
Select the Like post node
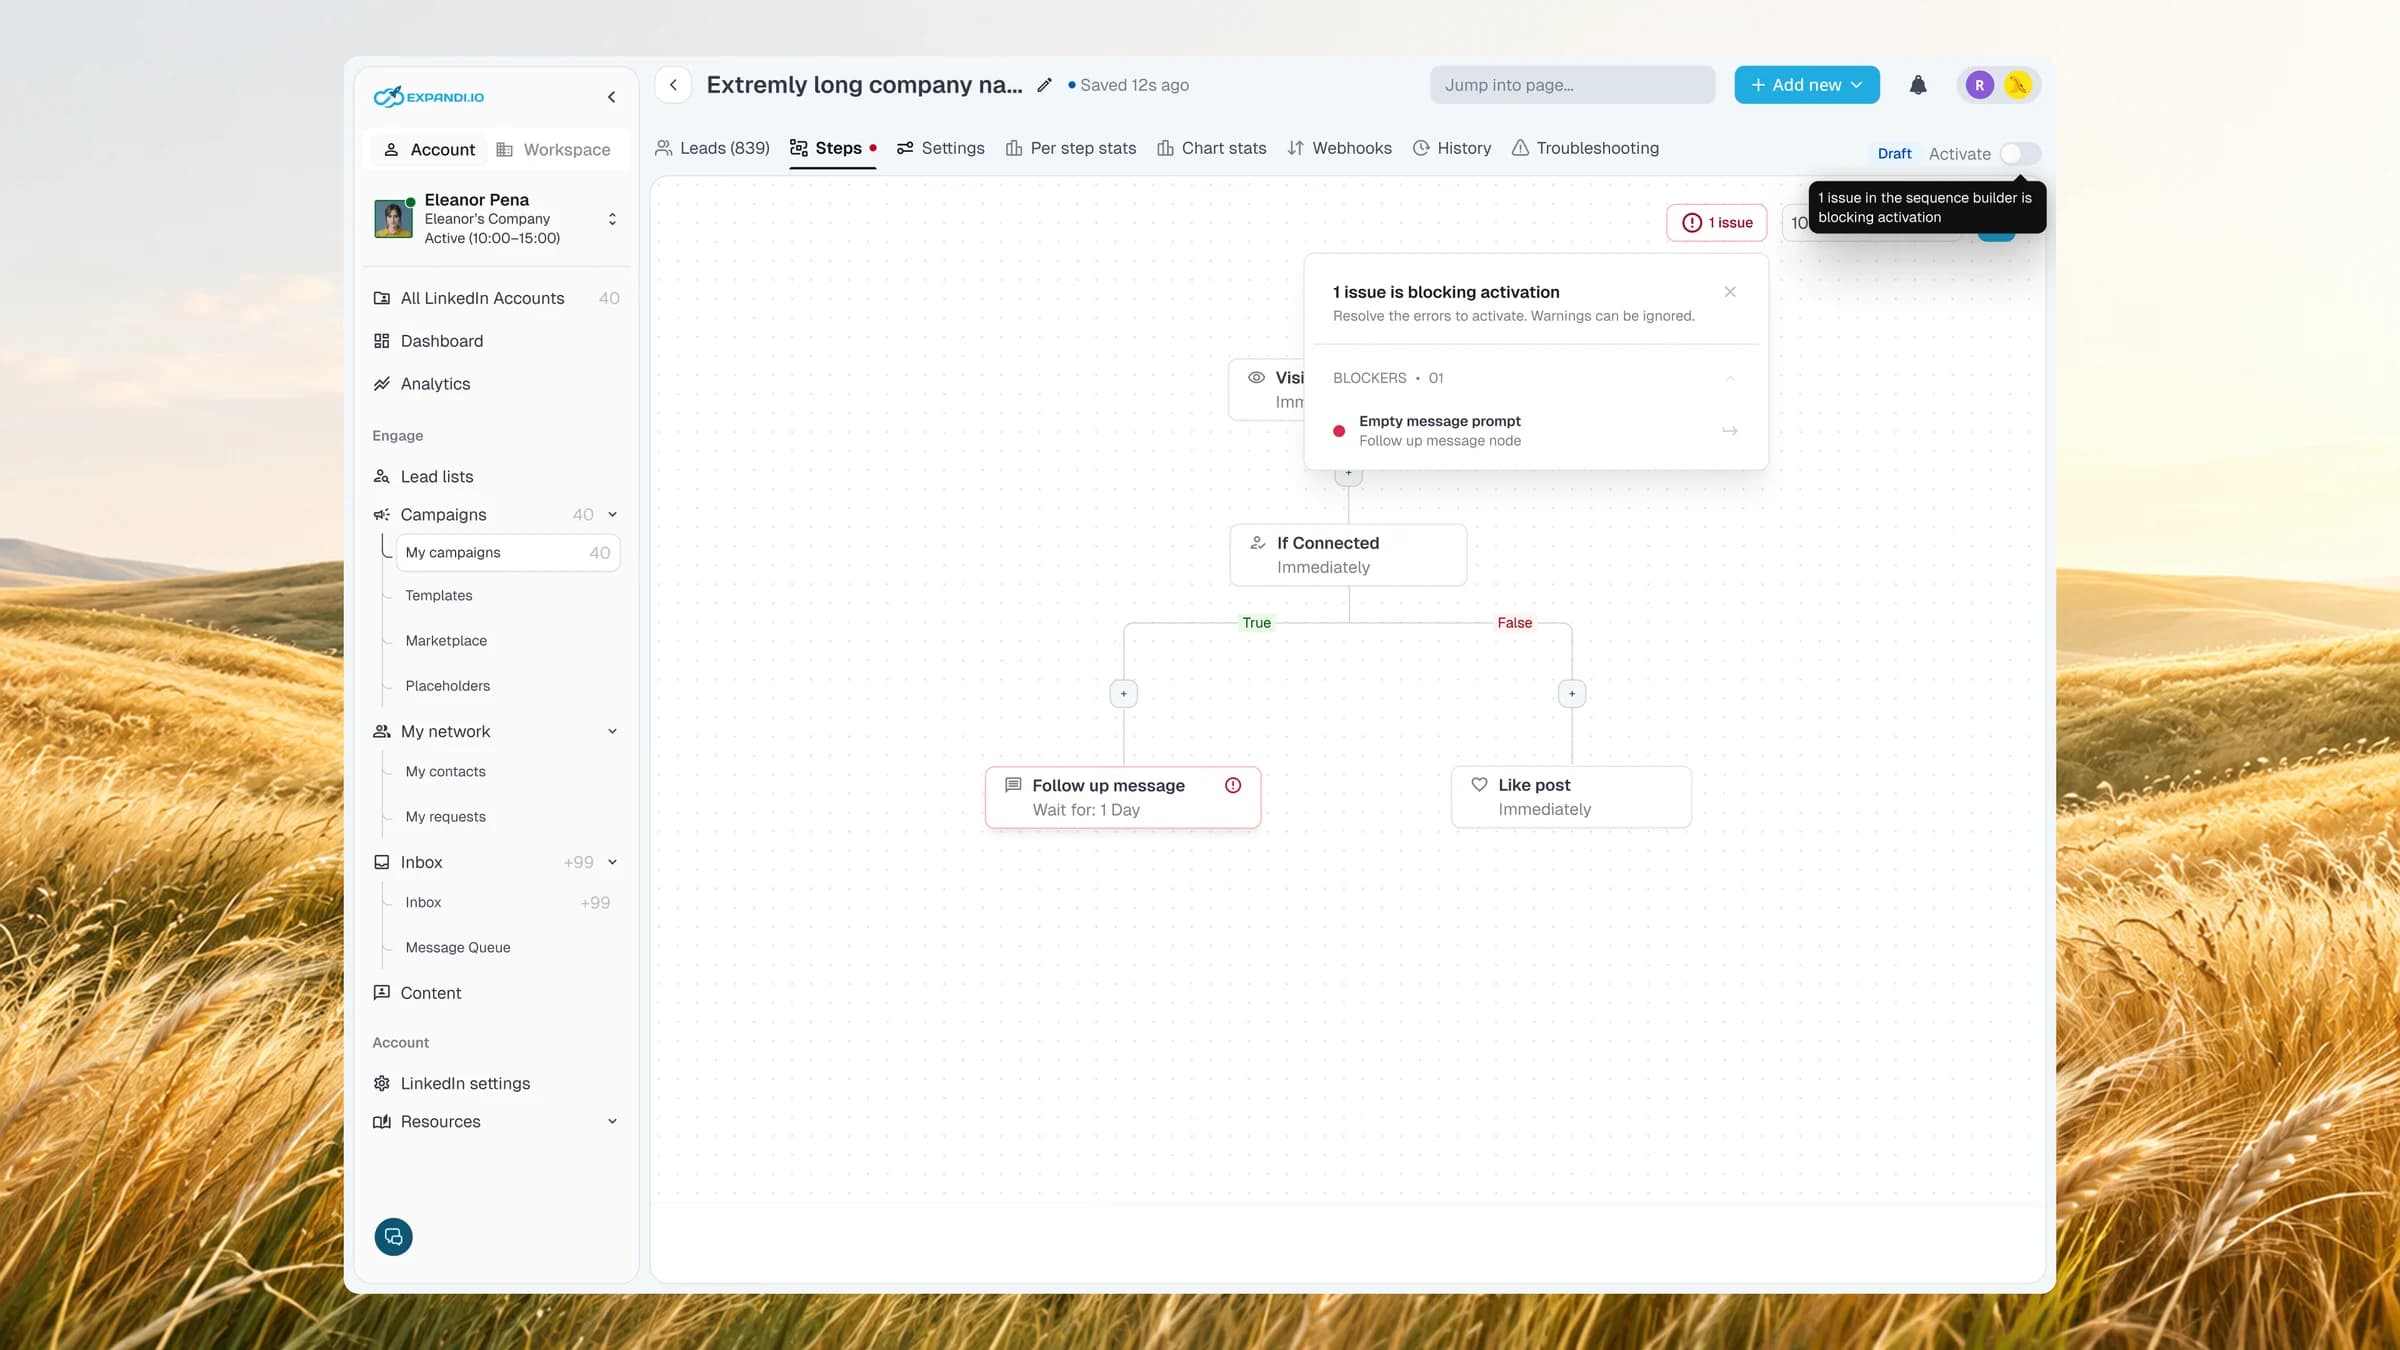coord(1571,797)
